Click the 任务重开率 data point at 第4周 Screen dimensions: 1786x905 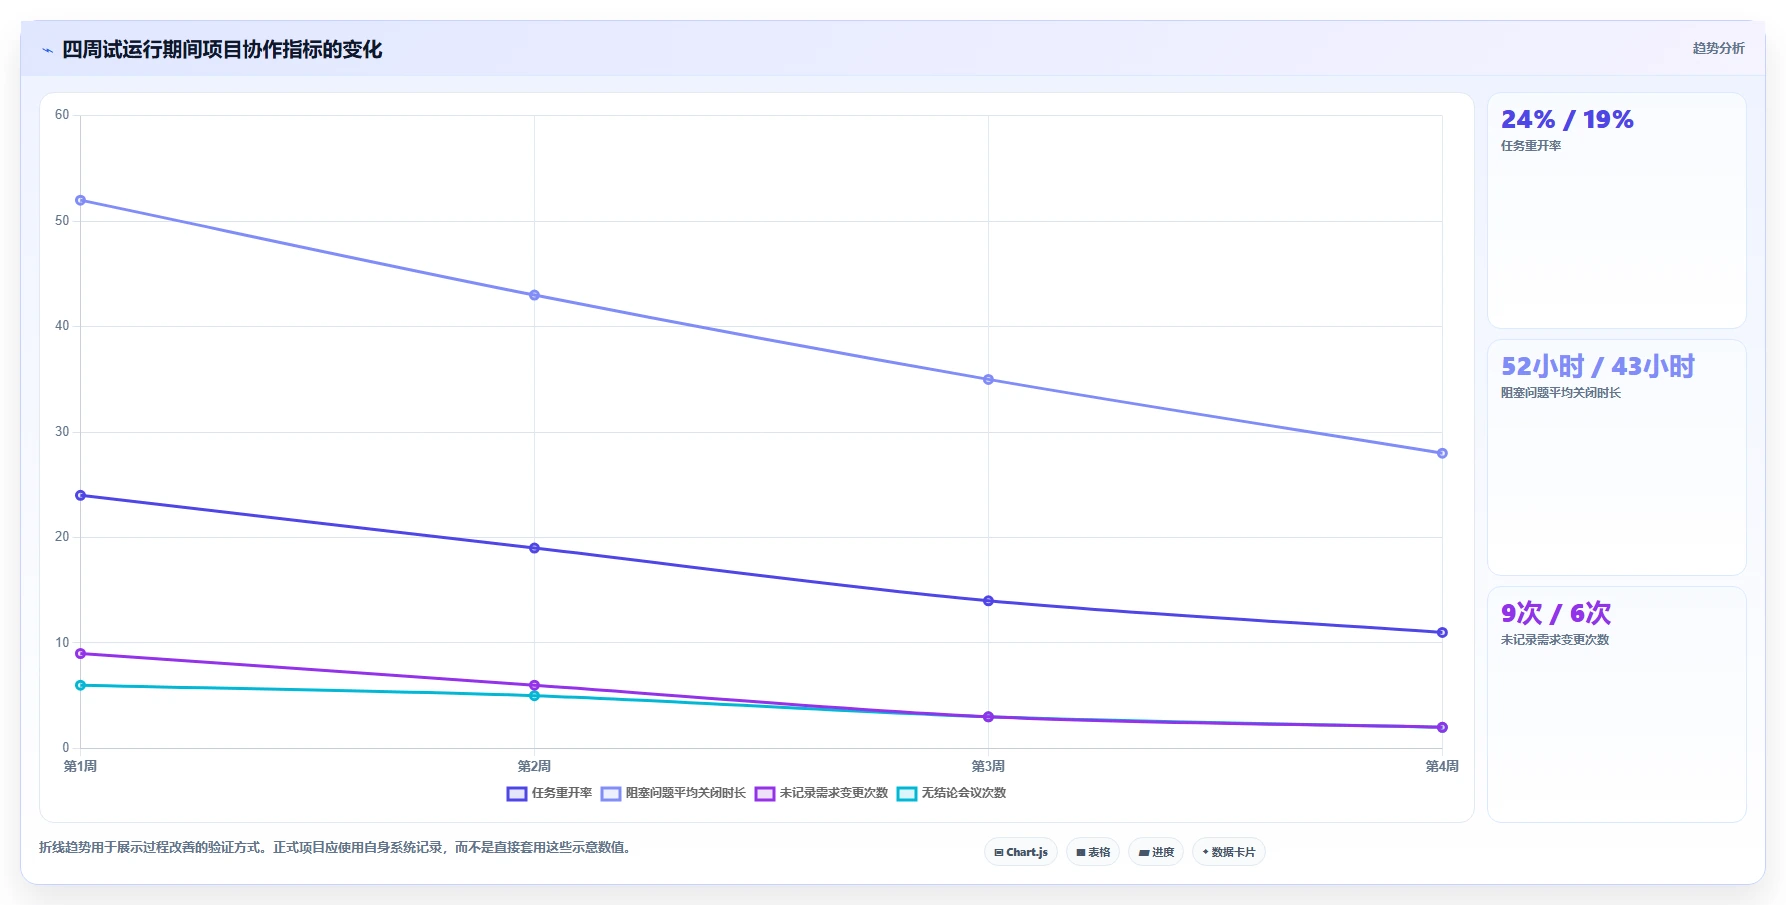click(x=1442, y=632)
